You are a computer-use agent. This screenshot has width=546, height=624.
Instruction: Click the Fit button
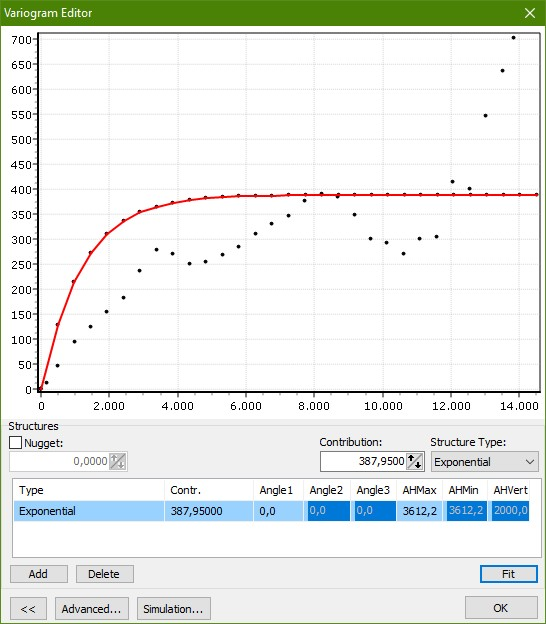509,574
